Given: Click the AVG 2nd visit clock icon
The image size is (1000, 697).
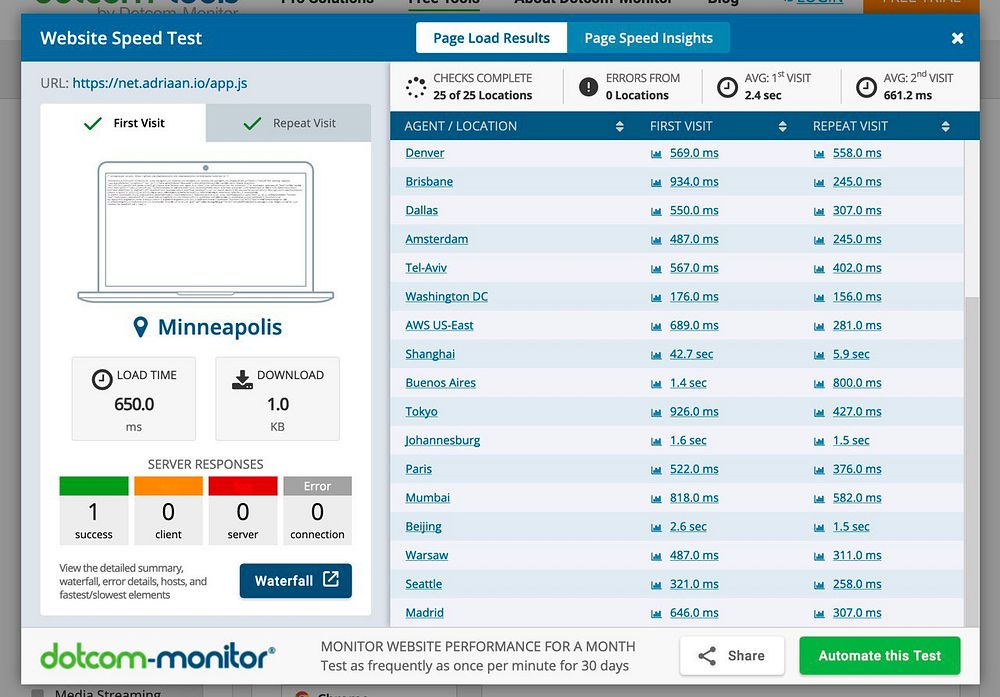Looking at the screenshot, I should [x=866, y=87].
